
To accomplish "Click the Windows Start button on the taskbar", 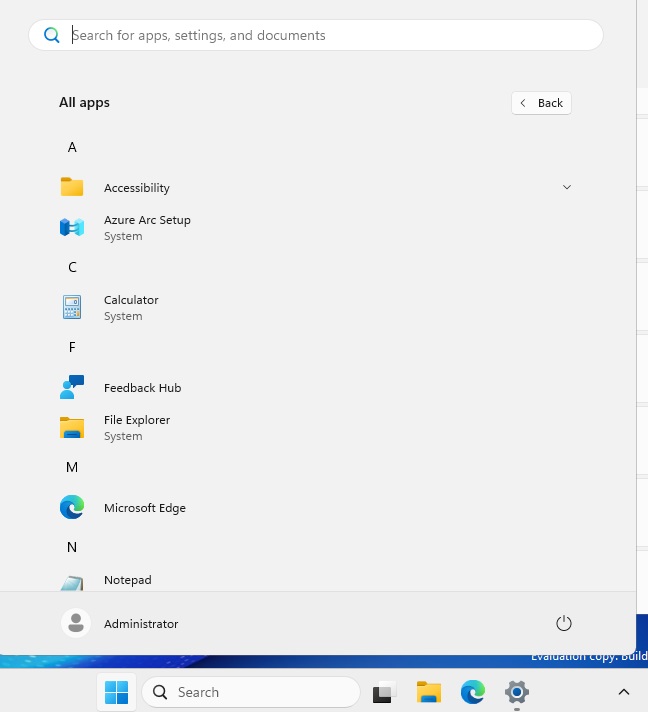I will pyautogui.click(x=116, y=692).
